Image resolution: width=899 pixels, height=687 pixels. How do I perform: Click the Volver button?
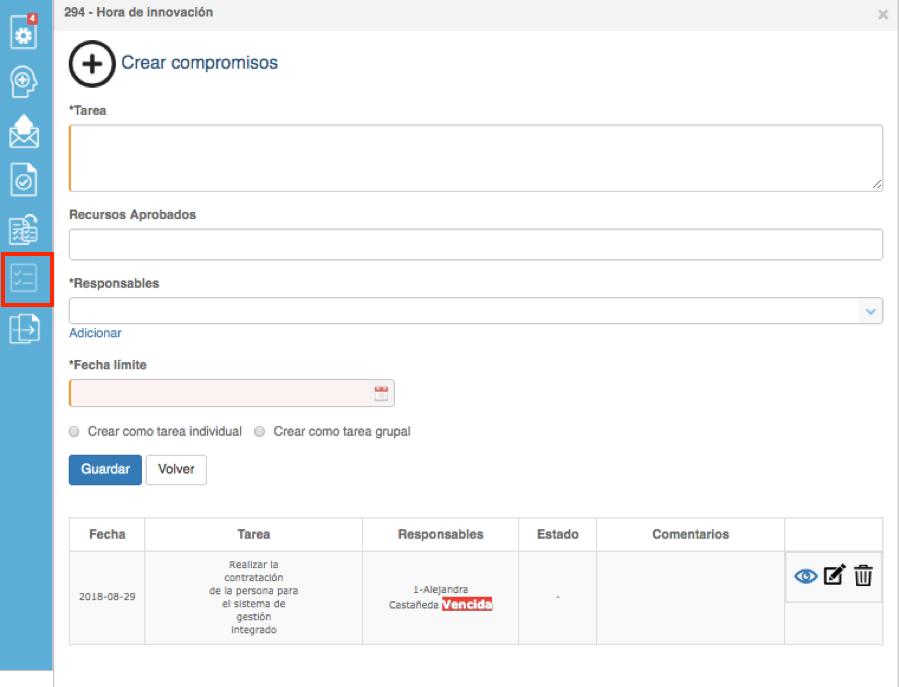(176, 470)
